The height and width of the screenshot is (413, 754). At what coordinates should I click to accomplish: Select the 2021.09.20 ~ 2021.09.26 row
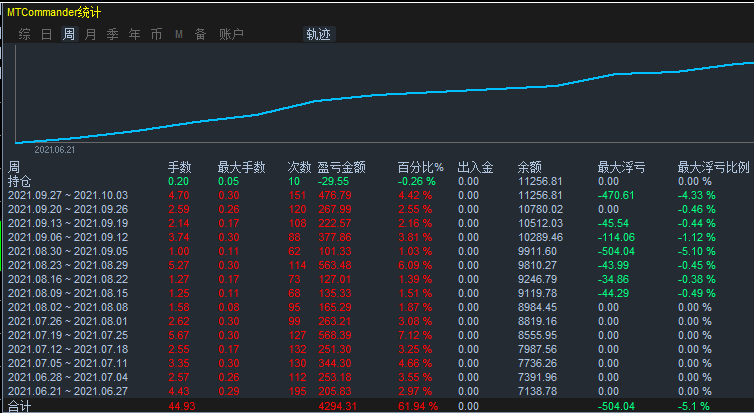(377, 209)
